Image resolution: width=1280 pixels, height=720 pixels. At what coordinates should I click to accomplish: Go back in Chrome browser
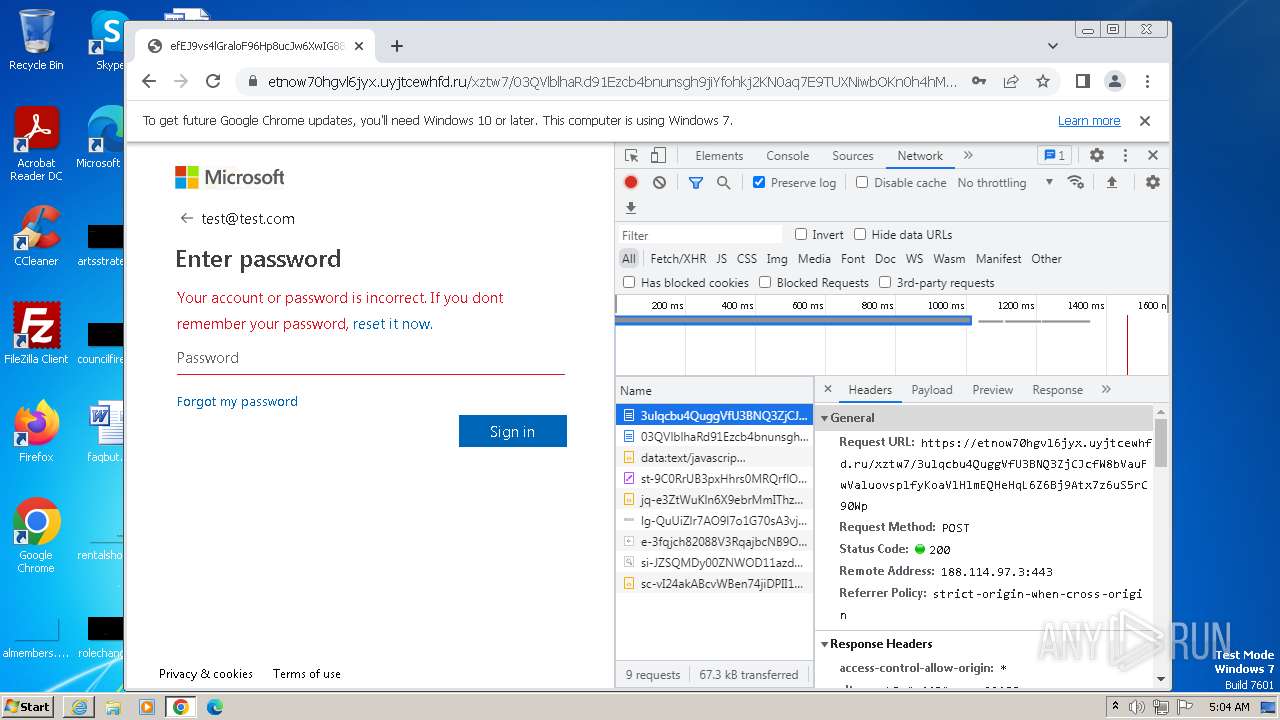coord(149,82)
